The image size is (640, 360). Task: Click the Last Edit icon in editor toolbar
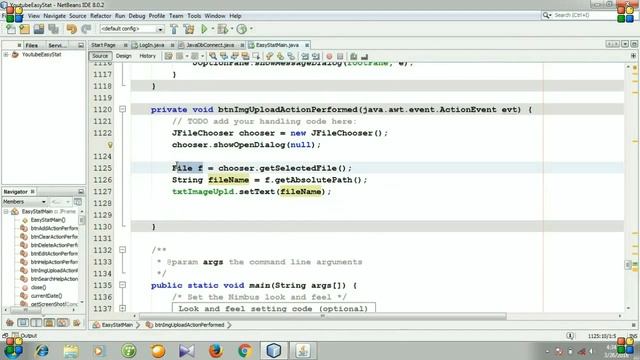click(x=169, y=56)
